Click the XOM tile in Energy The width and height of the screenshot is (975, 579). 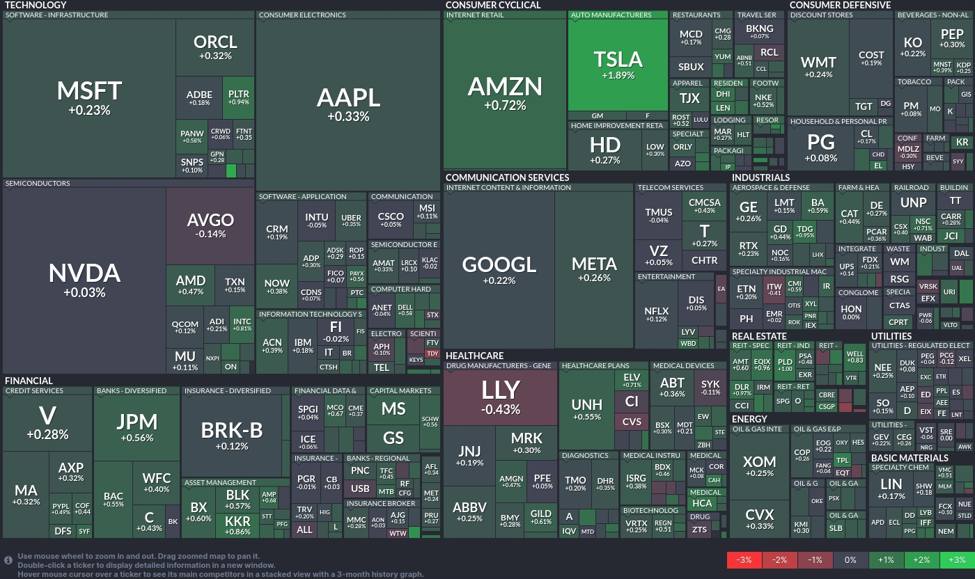click(759, 466)
